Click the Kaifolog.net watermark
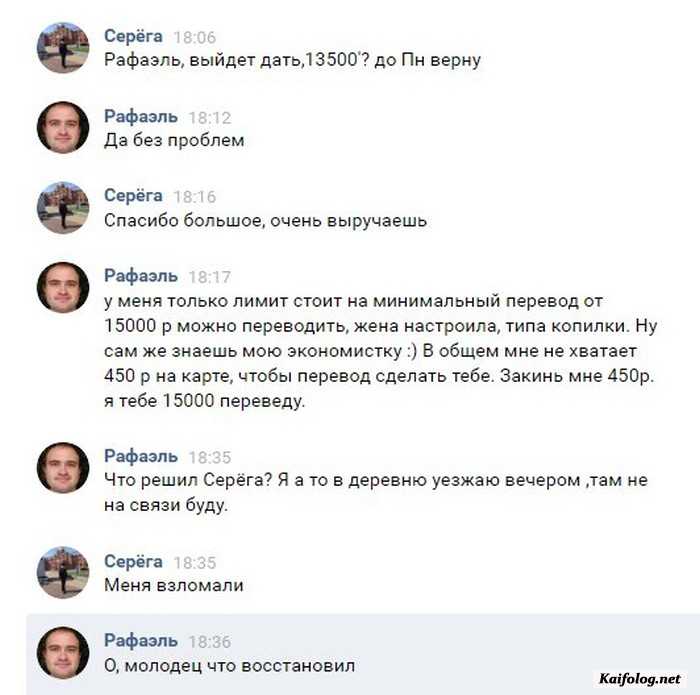The height and width of the screenshot is (695, 700). tap(639, 679)
